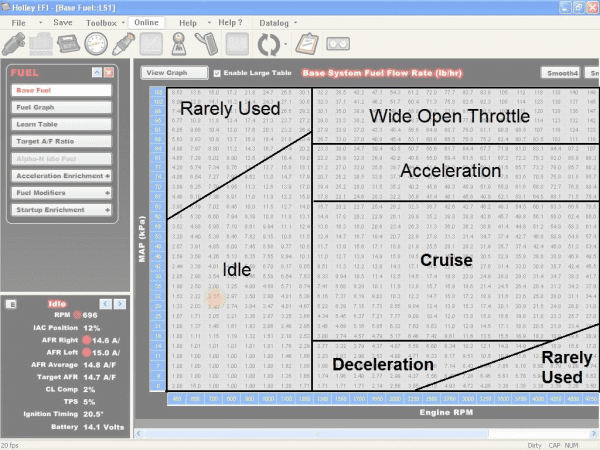Image resolution: width=600 pixels, height=450 pixels.
Task: Open the fuel injector toolbar icon
Action: [13, 44]
